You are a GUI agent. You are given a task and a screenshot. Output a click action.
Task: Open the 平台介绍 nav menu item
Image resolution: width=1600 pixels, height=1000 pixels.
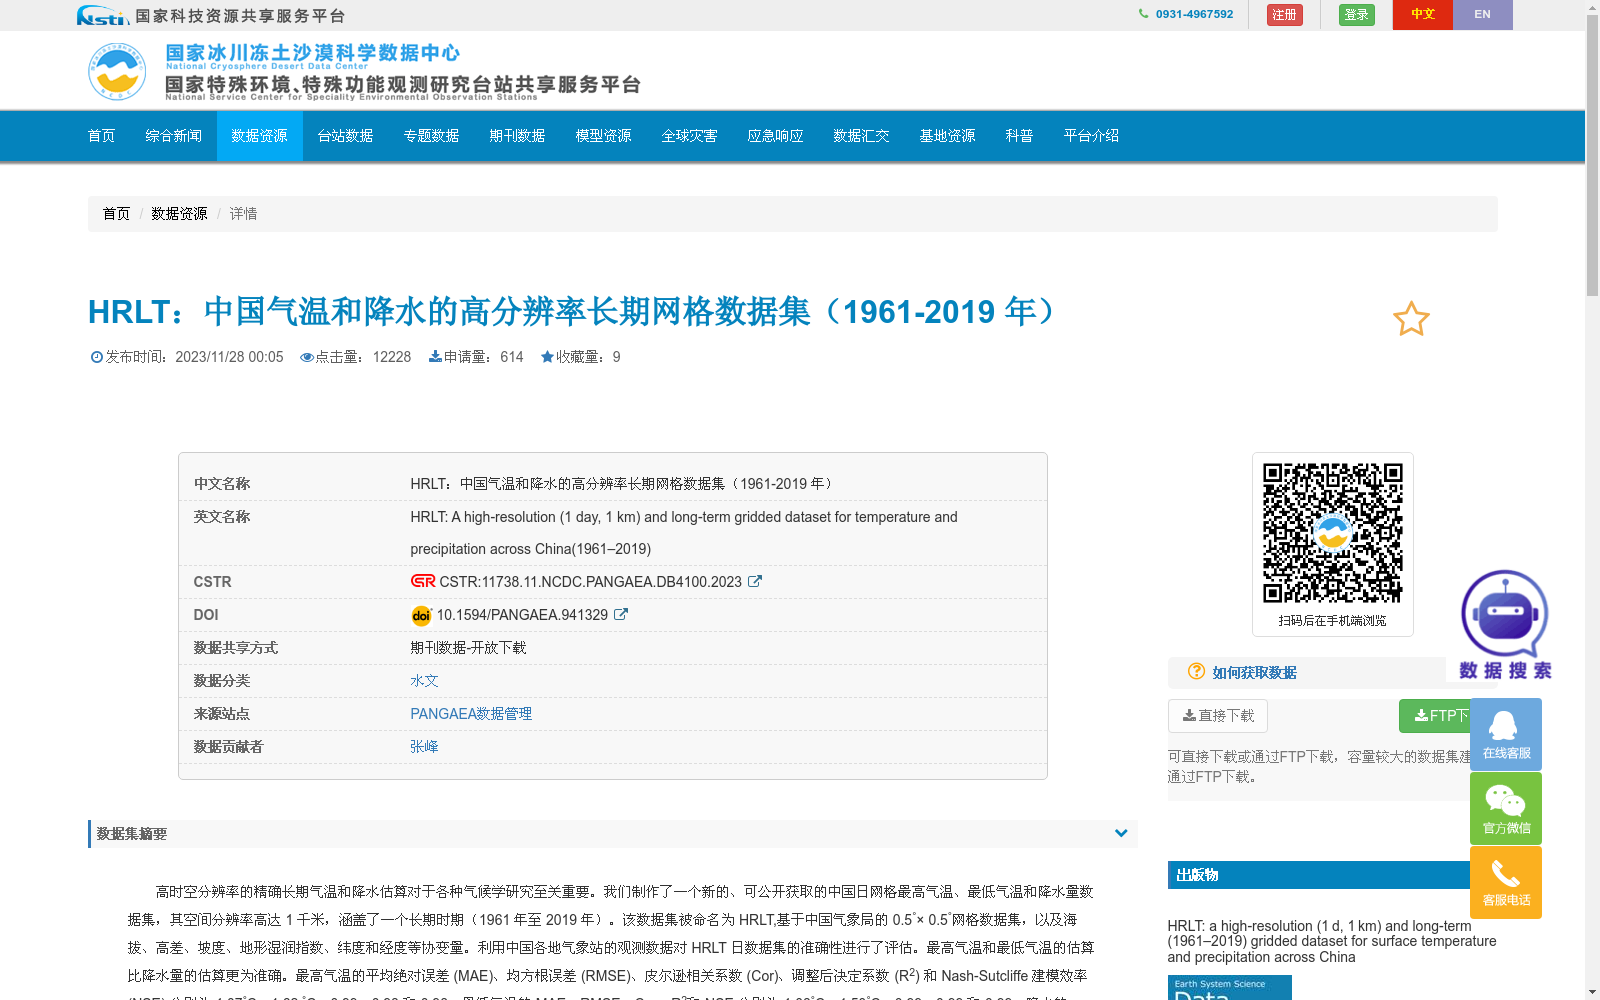point(1092,136)
